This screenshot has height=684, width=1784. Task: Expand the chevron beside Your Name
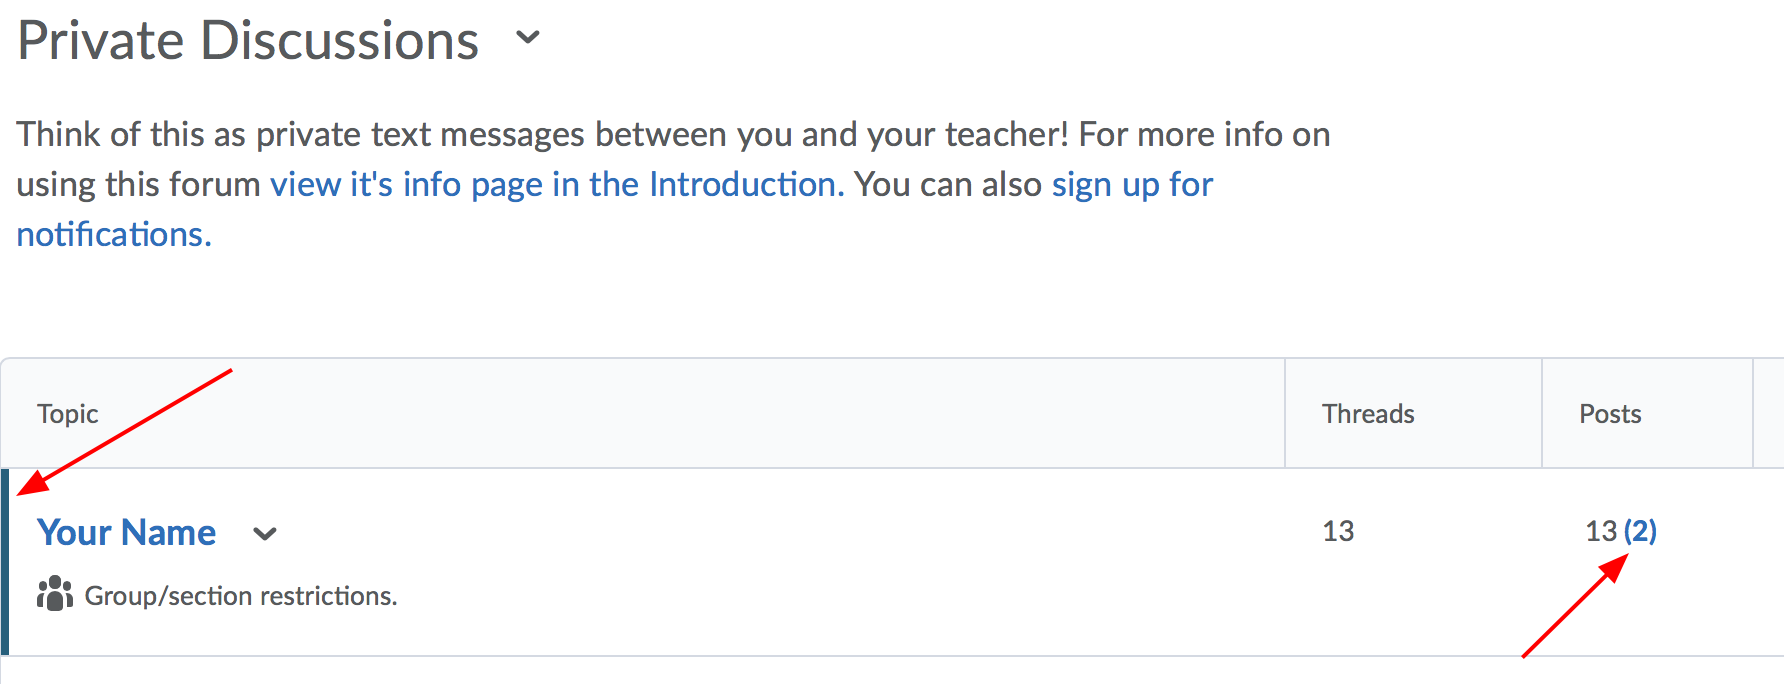pyautogui.click(x=265, y=534)
